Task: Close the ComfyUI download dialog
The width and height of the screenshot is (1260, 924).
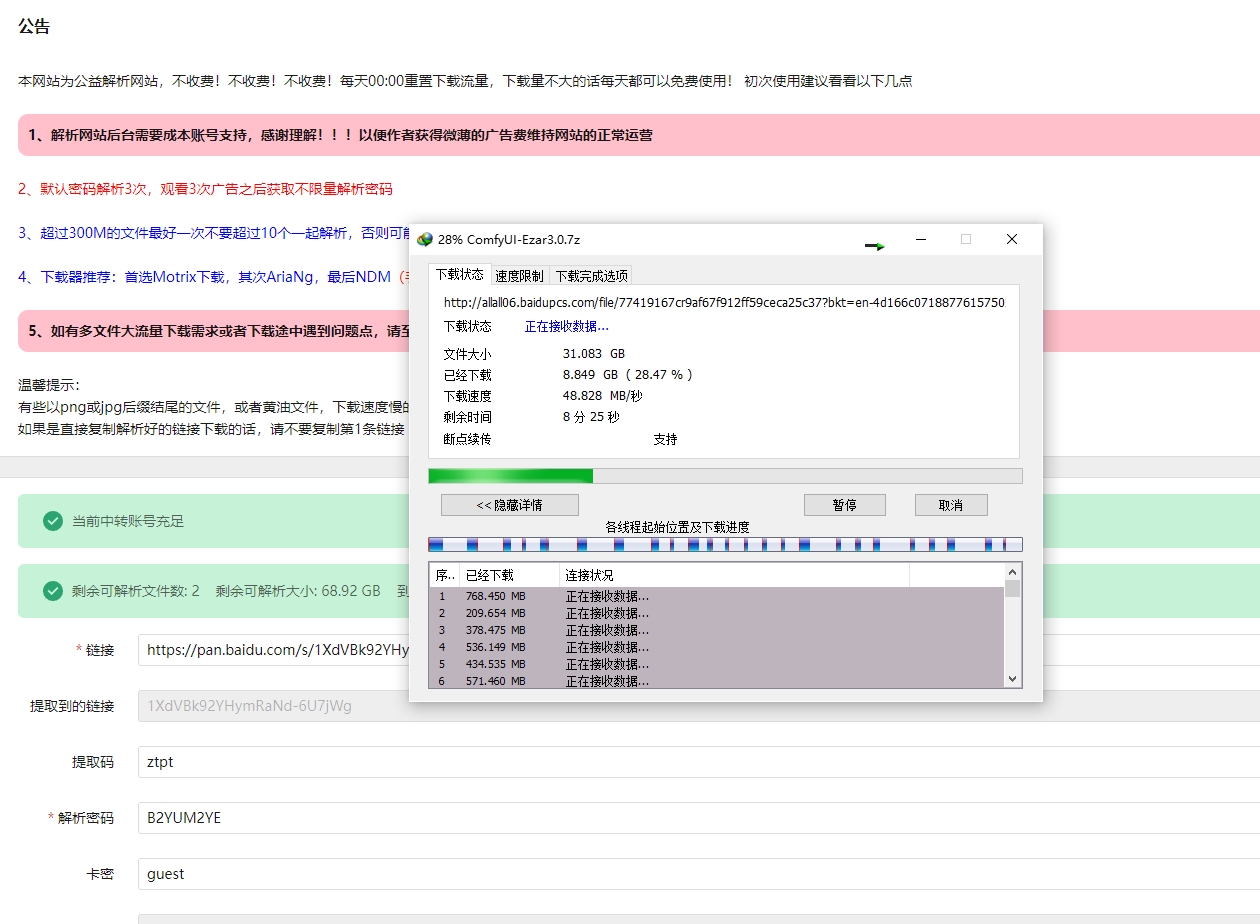Action: coord(1011,239)
